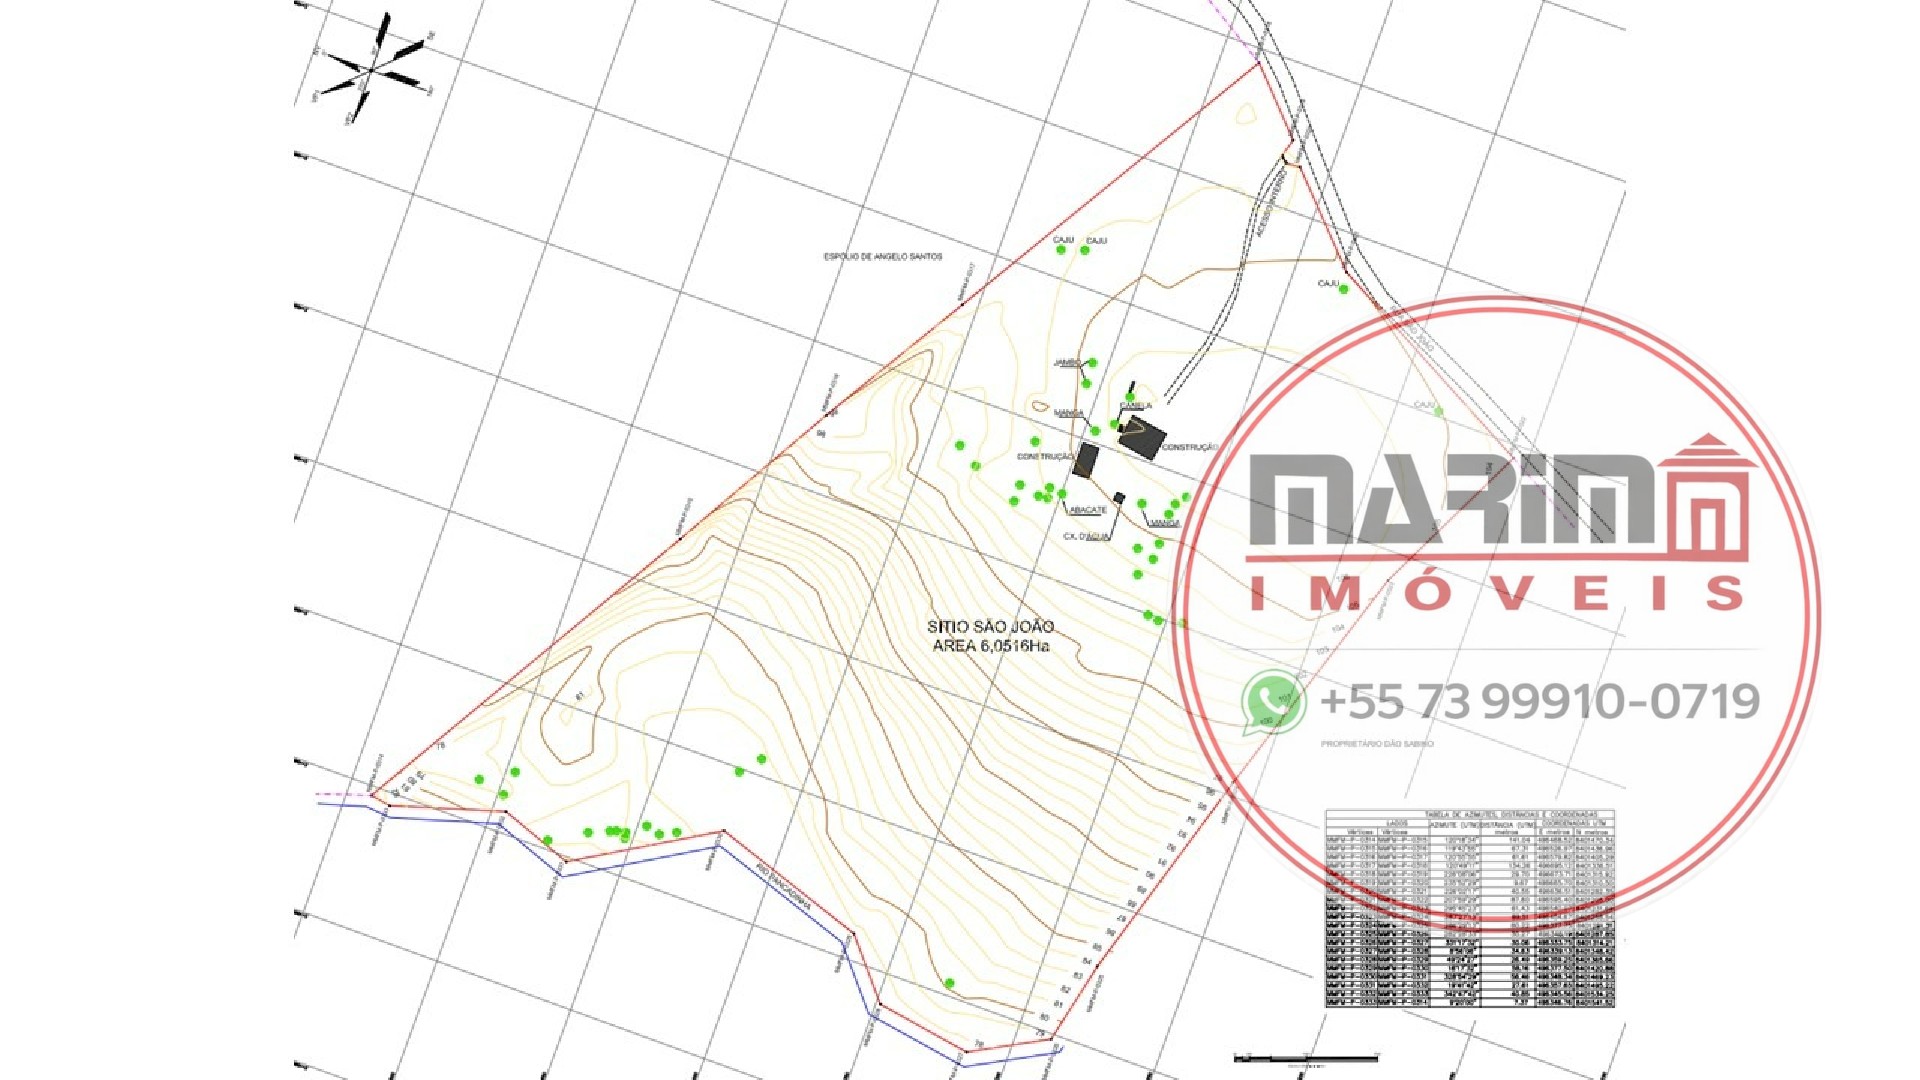Click the 'JAMBO' tree label
Screen dimensions: 1920x1080
1067,363
